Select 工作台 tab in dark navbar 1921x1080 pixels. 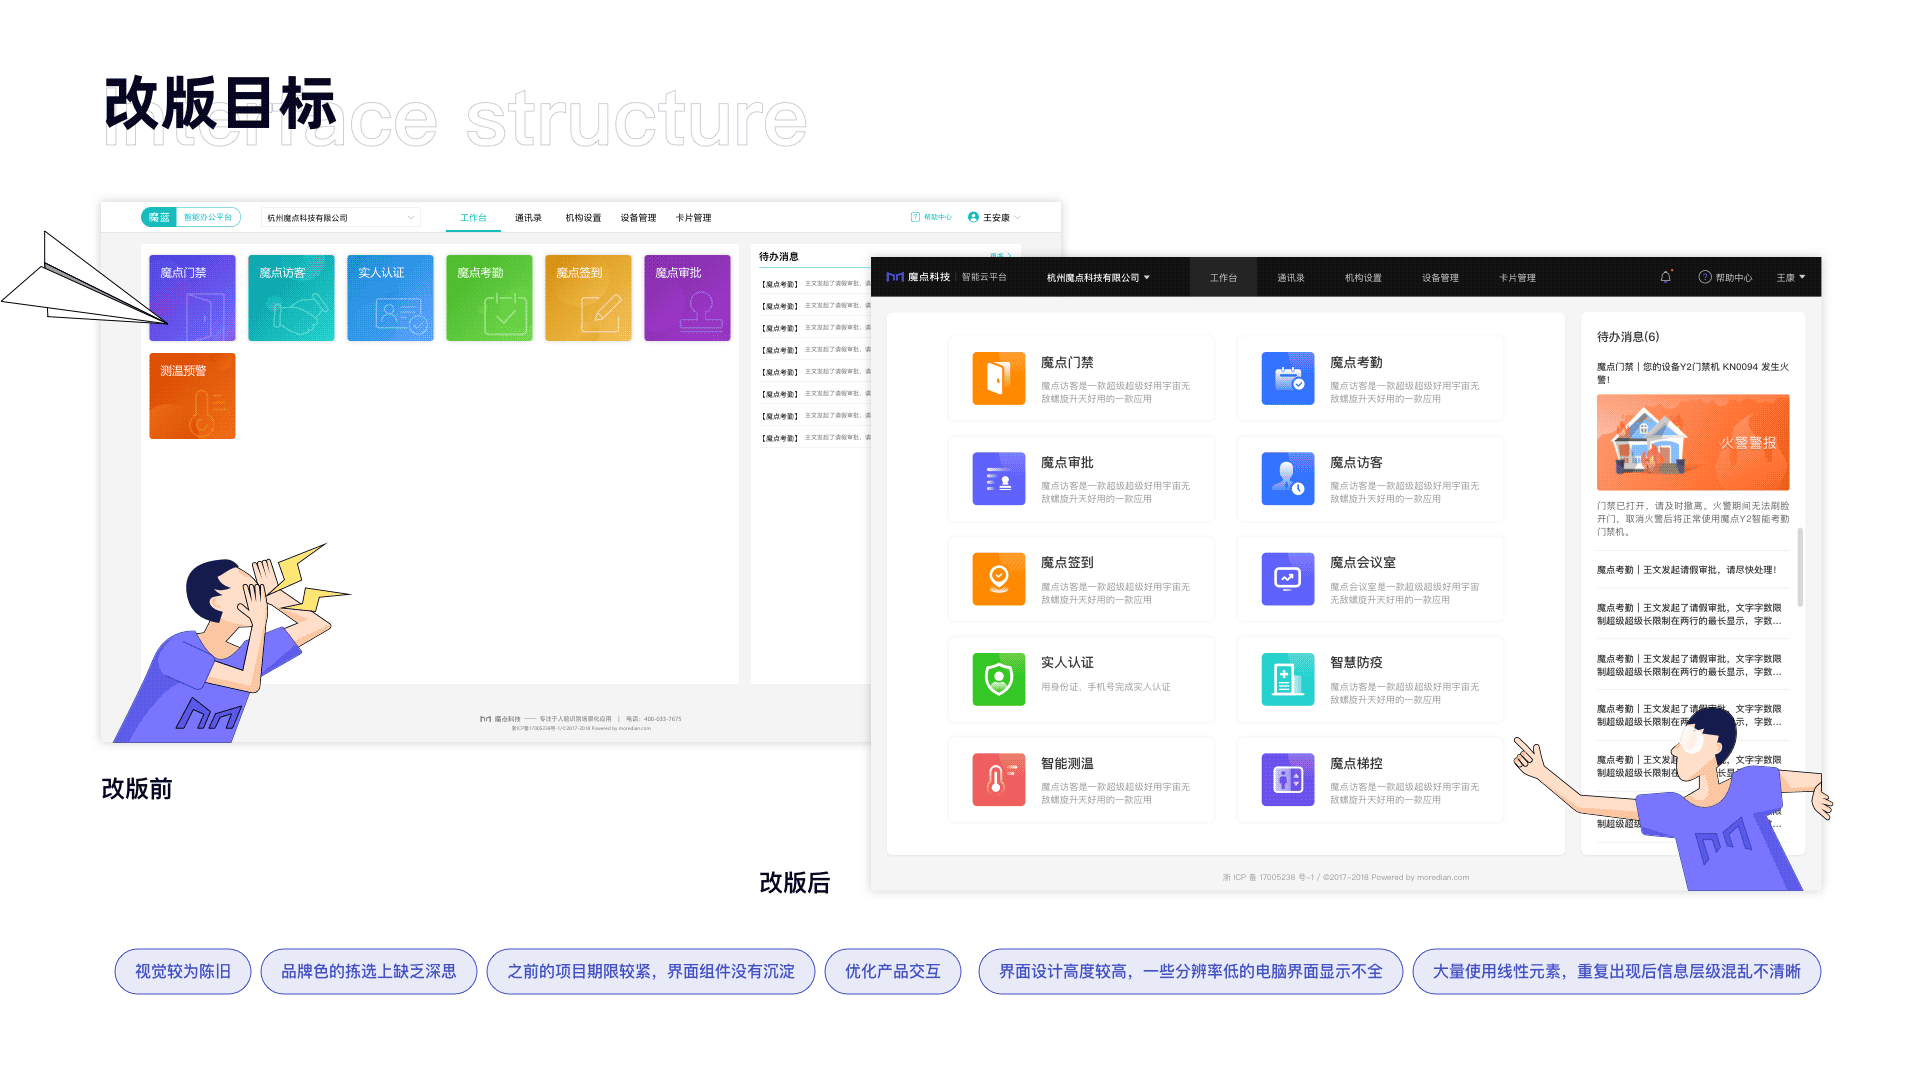click(1223, 277)
